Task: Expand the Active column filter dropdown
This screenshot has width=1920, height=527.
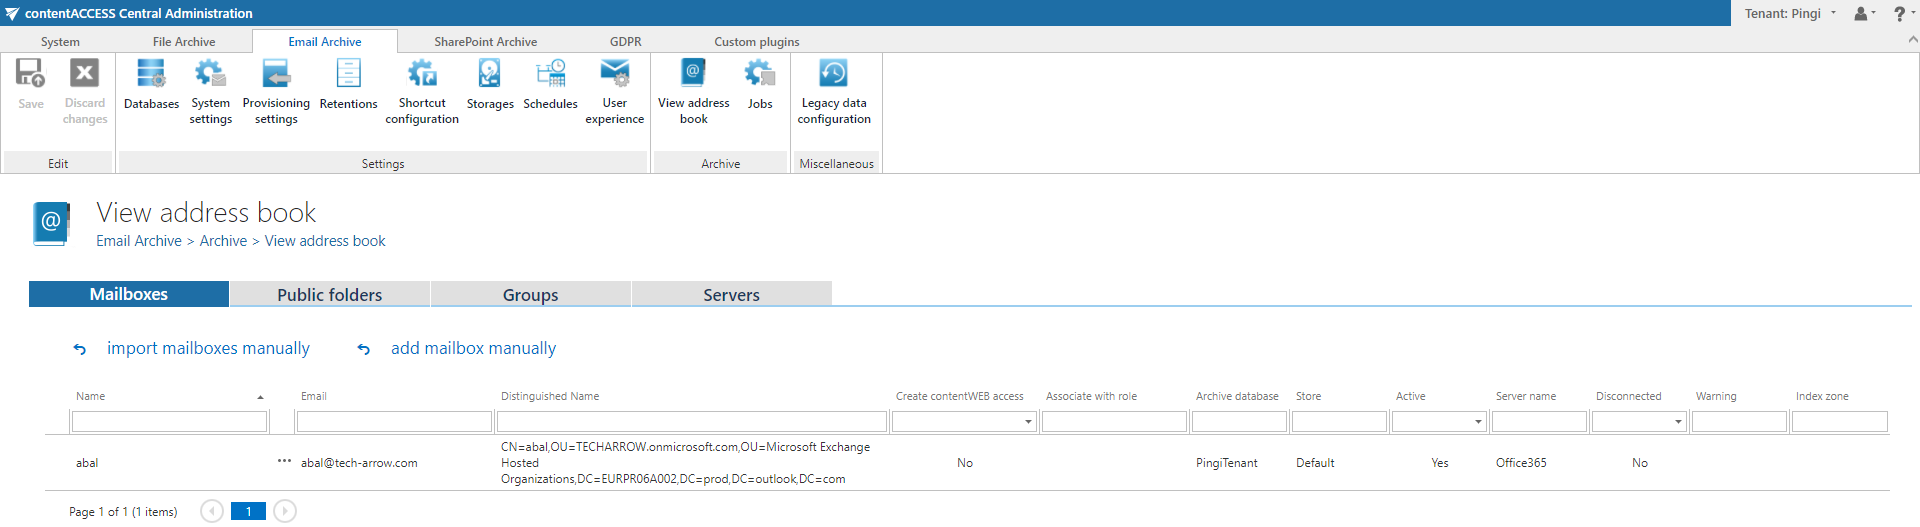Action: point(1477,423)
